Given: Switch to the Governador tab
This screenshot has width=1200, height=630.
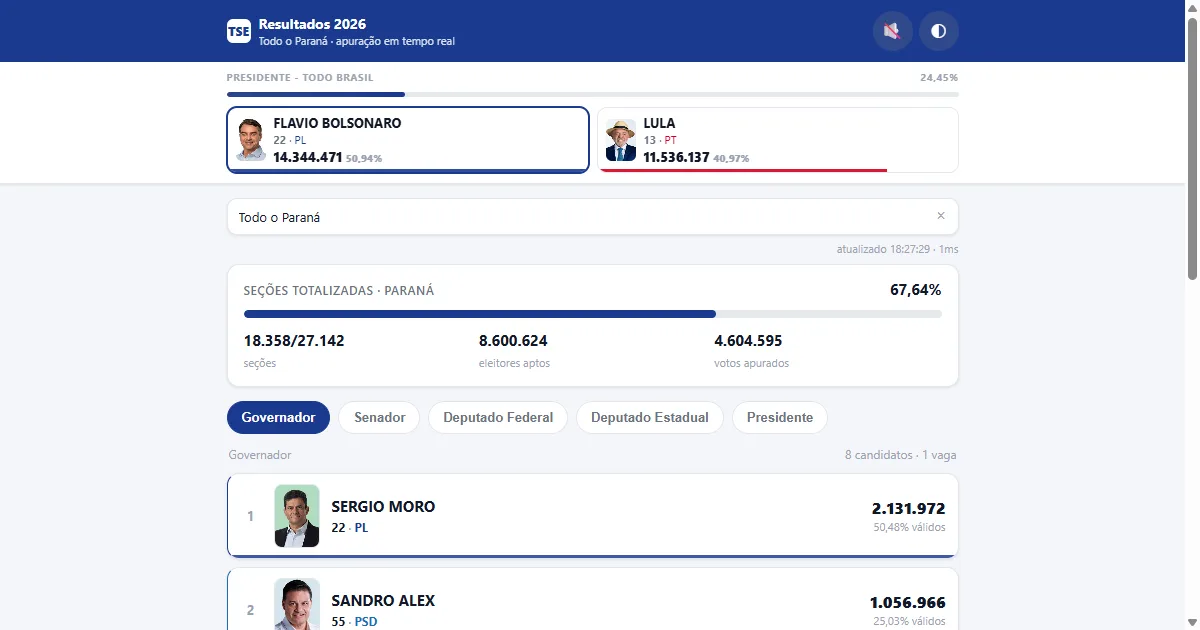Looking at the screenshot, I should coord(278,417).
